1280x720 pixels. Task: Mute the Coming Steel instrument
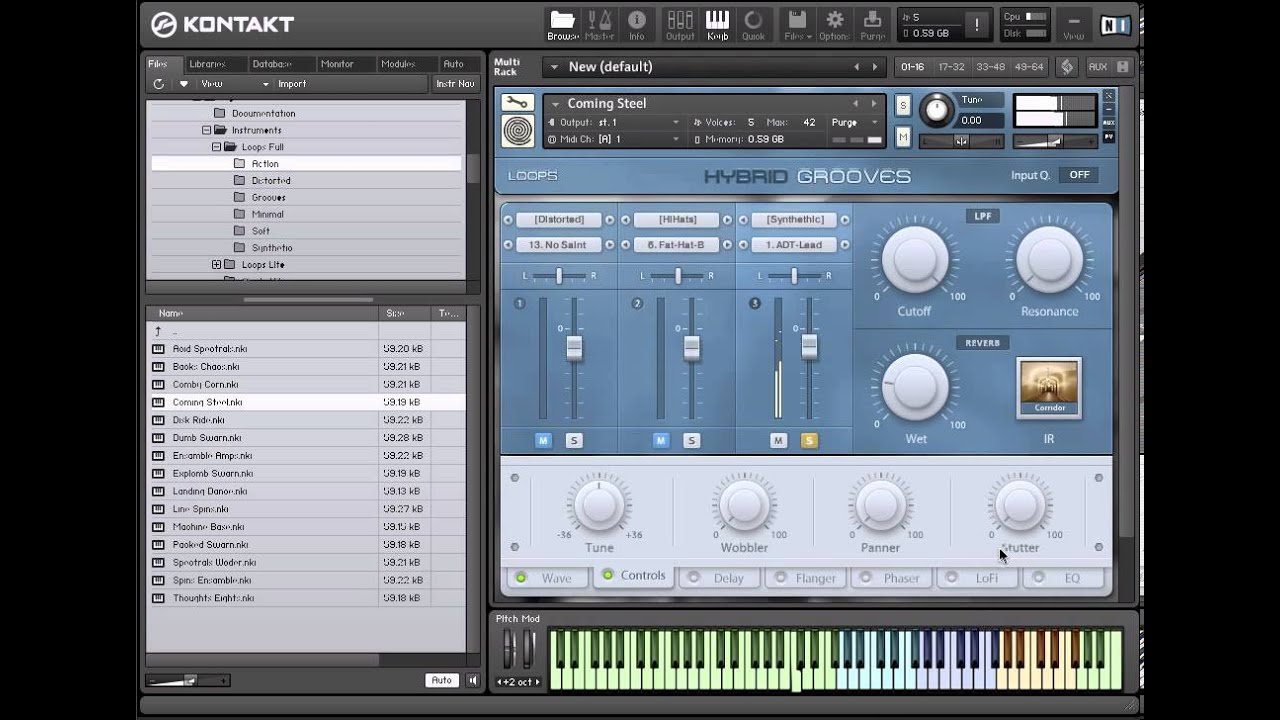pyautogui.click(x=903, y=137)
